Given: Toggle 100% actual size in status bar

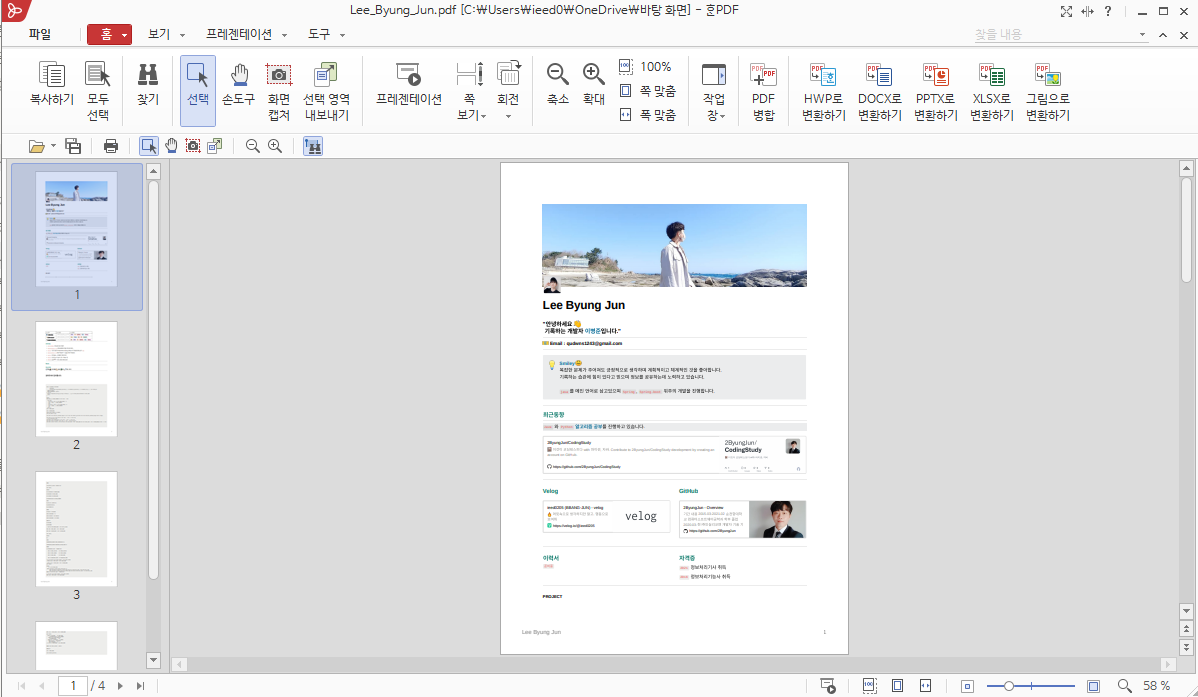Looking at the screenshot, I should click(x=869, y=686).
